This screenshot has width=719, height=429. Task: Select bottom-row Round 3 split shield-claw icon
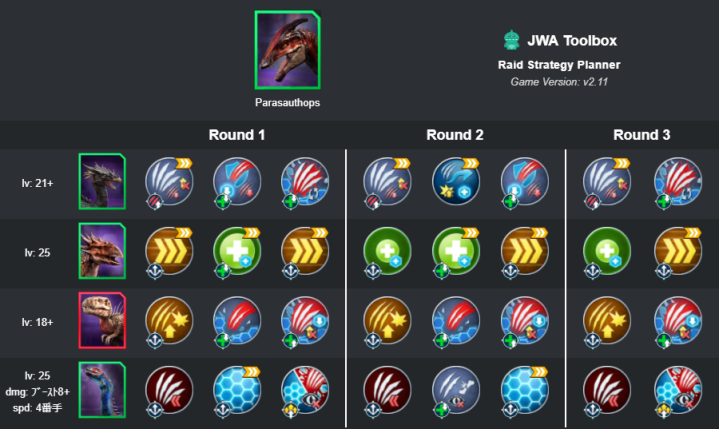pos(678,391)
